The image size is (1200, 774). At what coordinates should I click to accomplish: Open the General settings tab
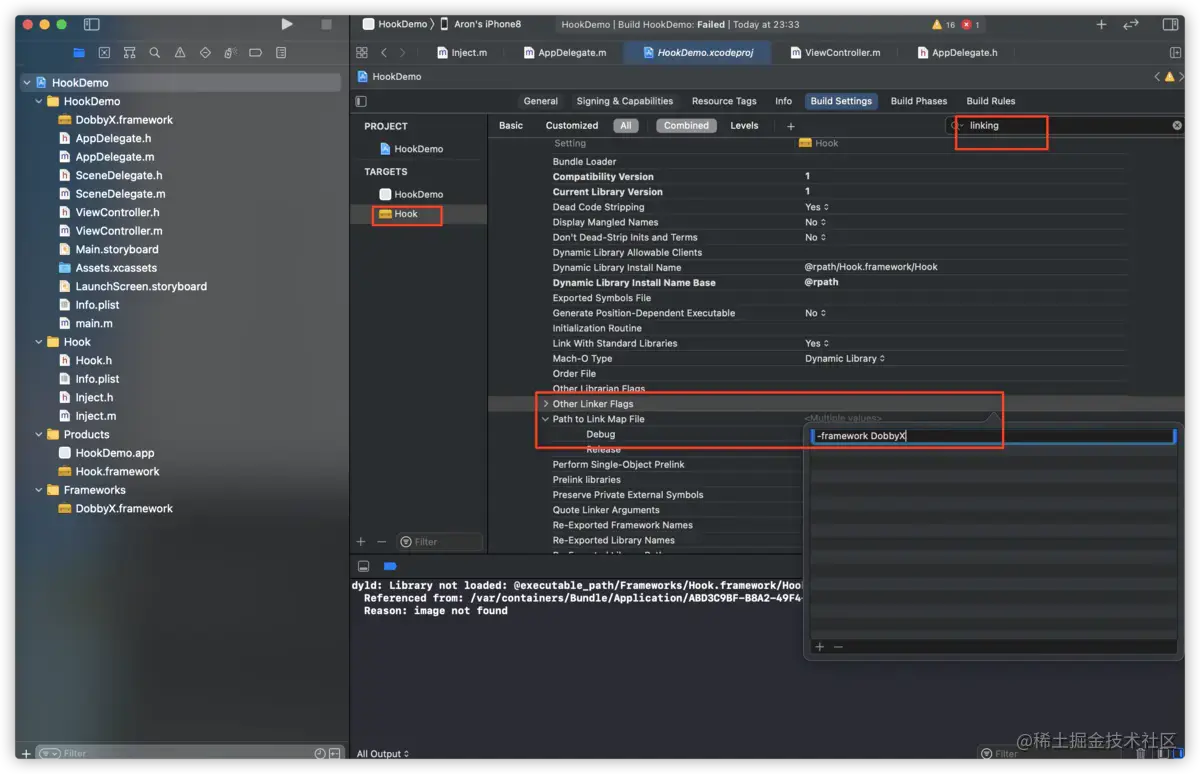540,101
